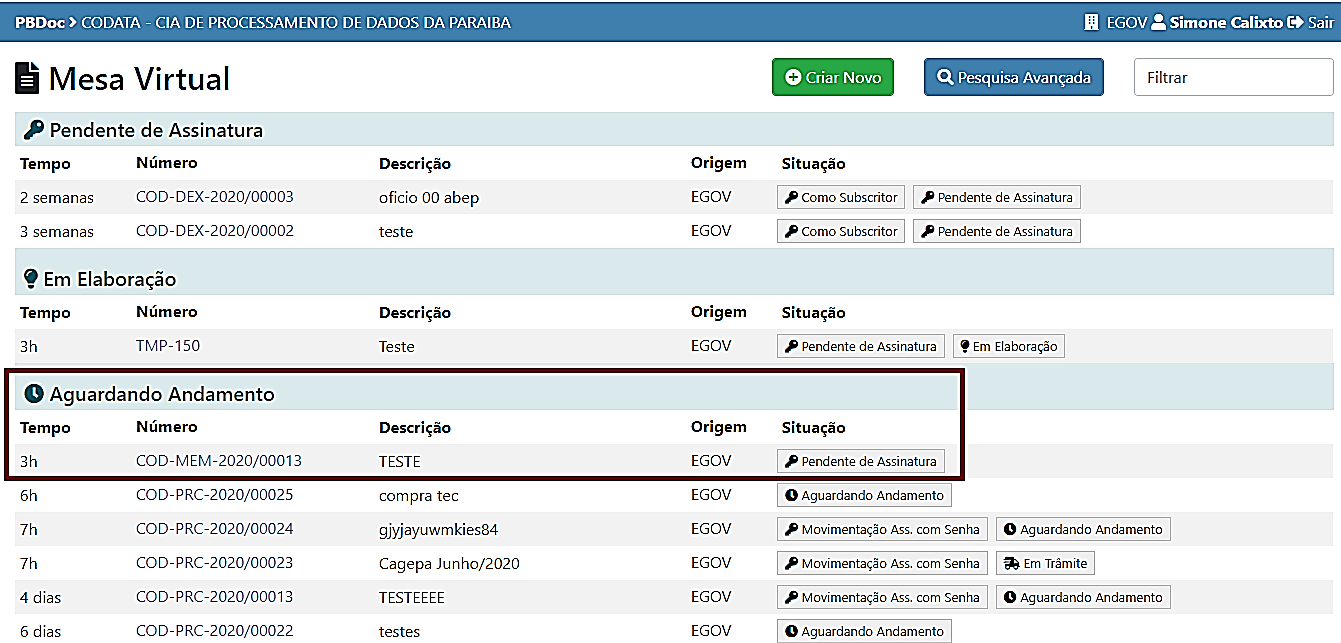The image size is (1341, 643).
Task: Open Pesquisa Avançada search
Action: (1013, 77)
